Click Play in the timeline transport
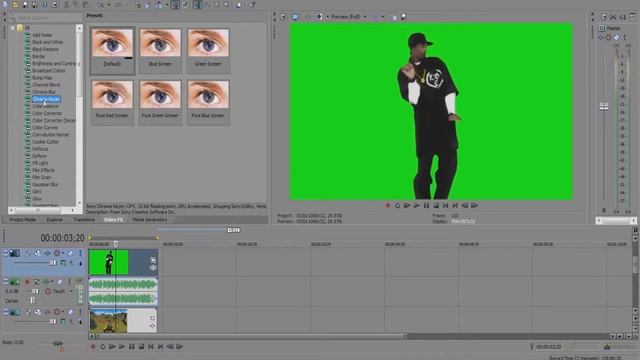This screenshot has width=640, height=360. [x=122, y=347]
